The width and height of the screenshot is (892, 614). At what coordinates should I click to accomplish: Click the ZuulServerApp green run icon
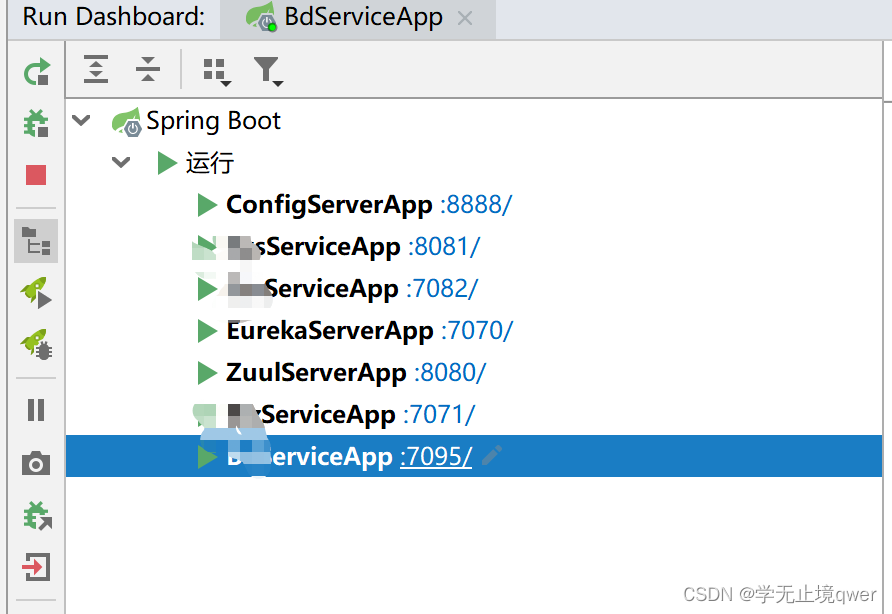tap(207, 373)
